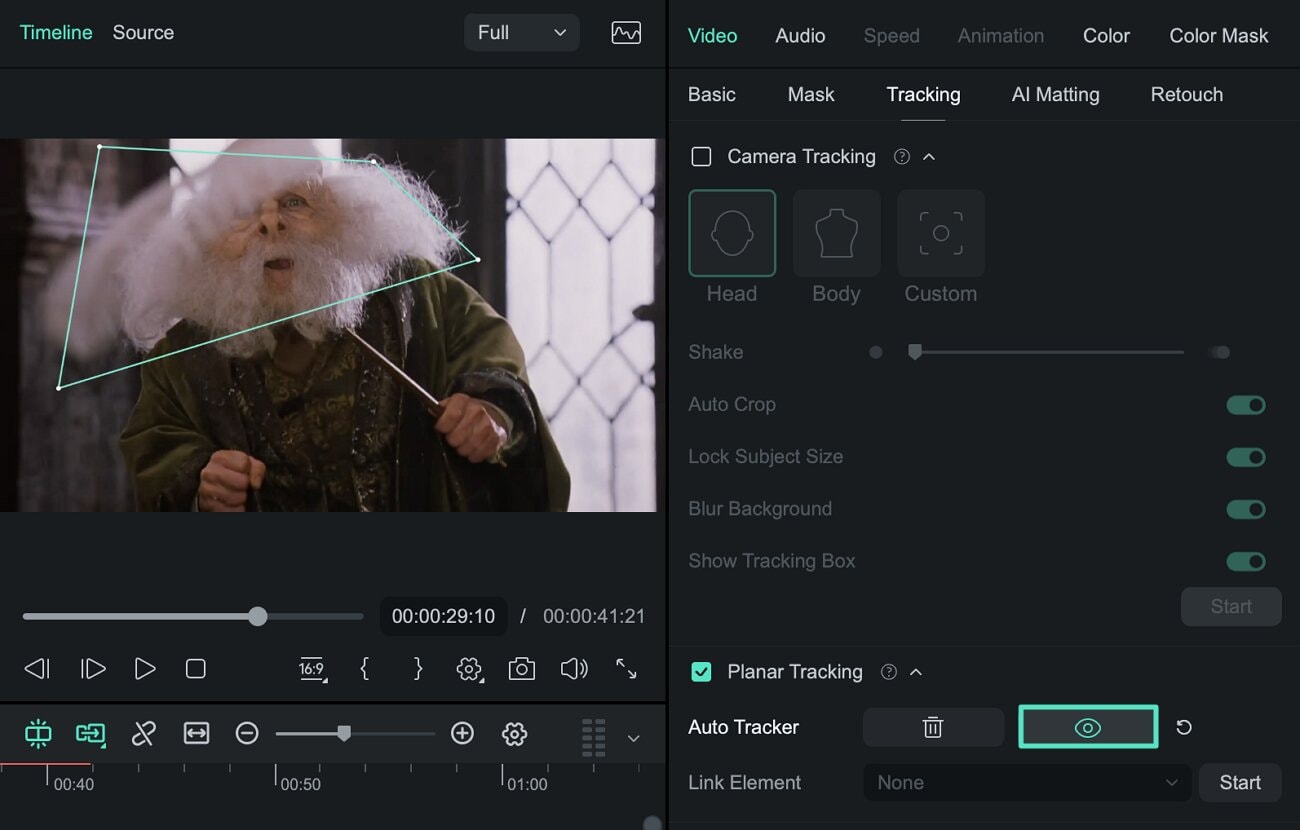Set mark out with right brace icon
This screenshot has height=830, width=1300.
[418, 669]
